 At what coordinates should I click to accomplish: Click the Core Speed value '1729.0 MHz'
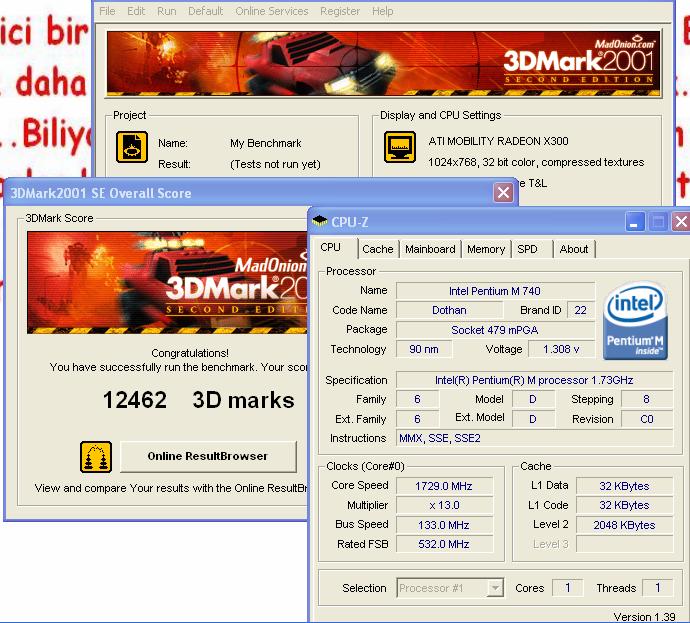pos(444,486)
